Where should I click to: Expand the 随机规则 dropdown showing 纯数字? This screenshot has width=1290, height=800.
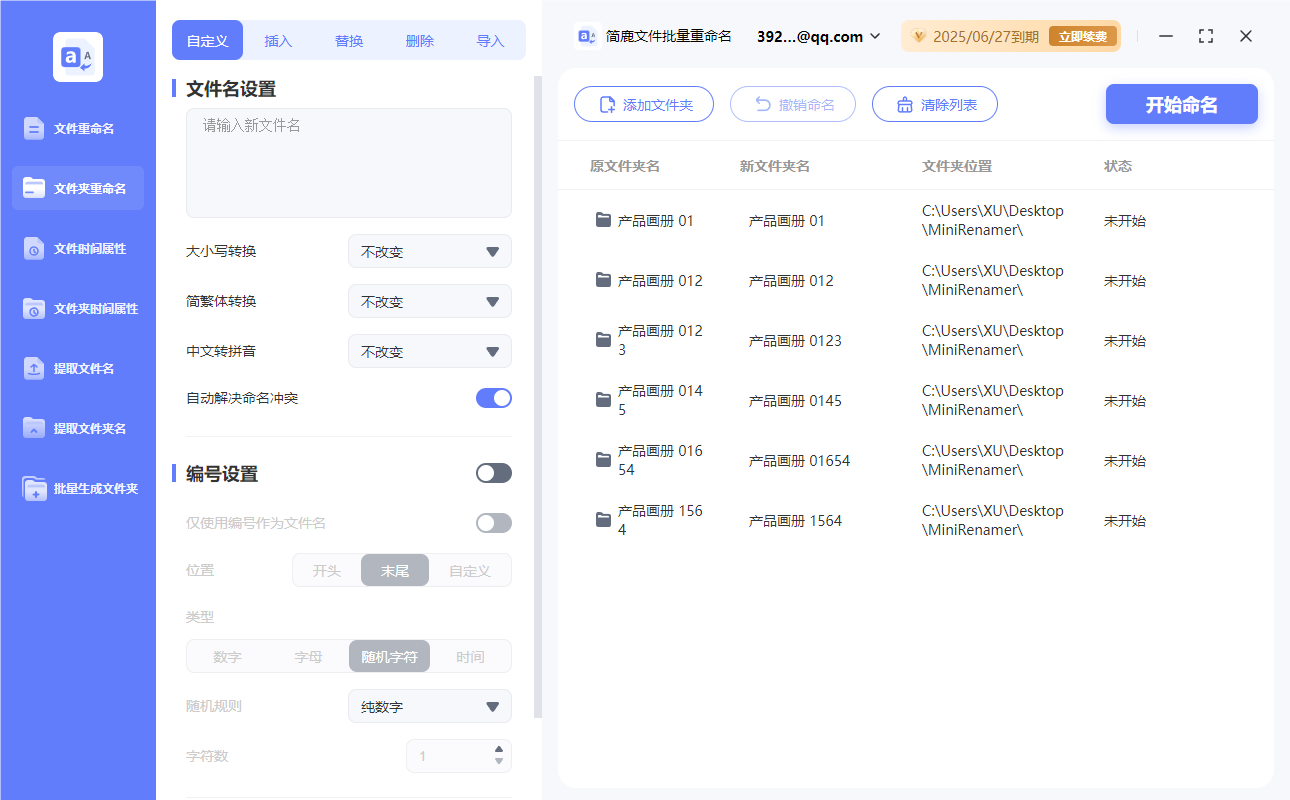(429, 706)
